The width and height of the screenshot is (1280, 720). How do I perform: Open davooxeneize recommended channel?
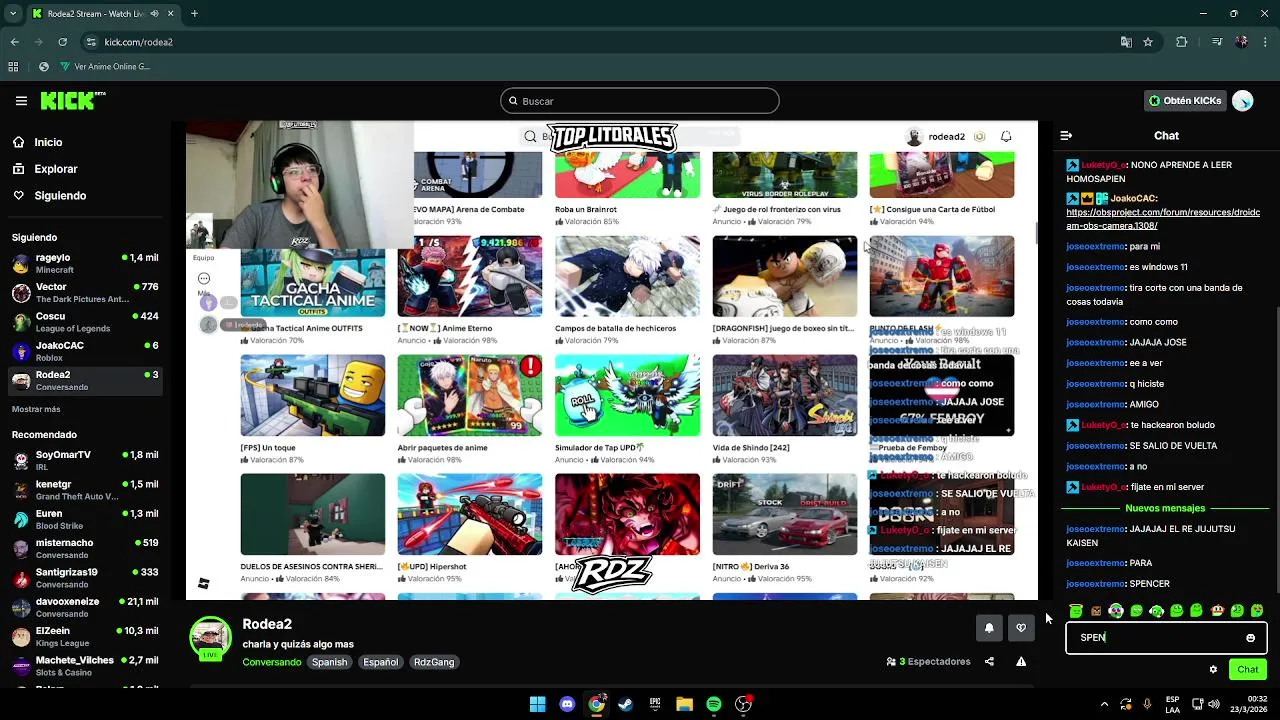(85, 607)
